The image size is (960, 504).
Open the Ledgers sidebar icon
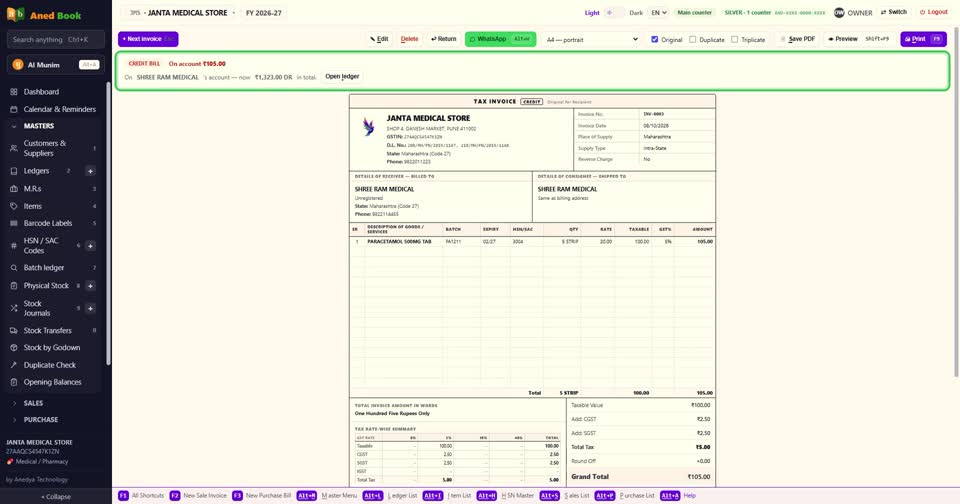click(x=13, y=171)
